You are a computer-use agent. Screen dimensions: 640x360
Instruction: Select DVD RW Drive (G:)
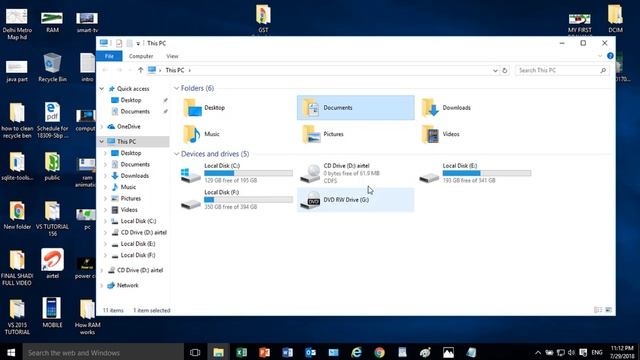click(356, 200)
